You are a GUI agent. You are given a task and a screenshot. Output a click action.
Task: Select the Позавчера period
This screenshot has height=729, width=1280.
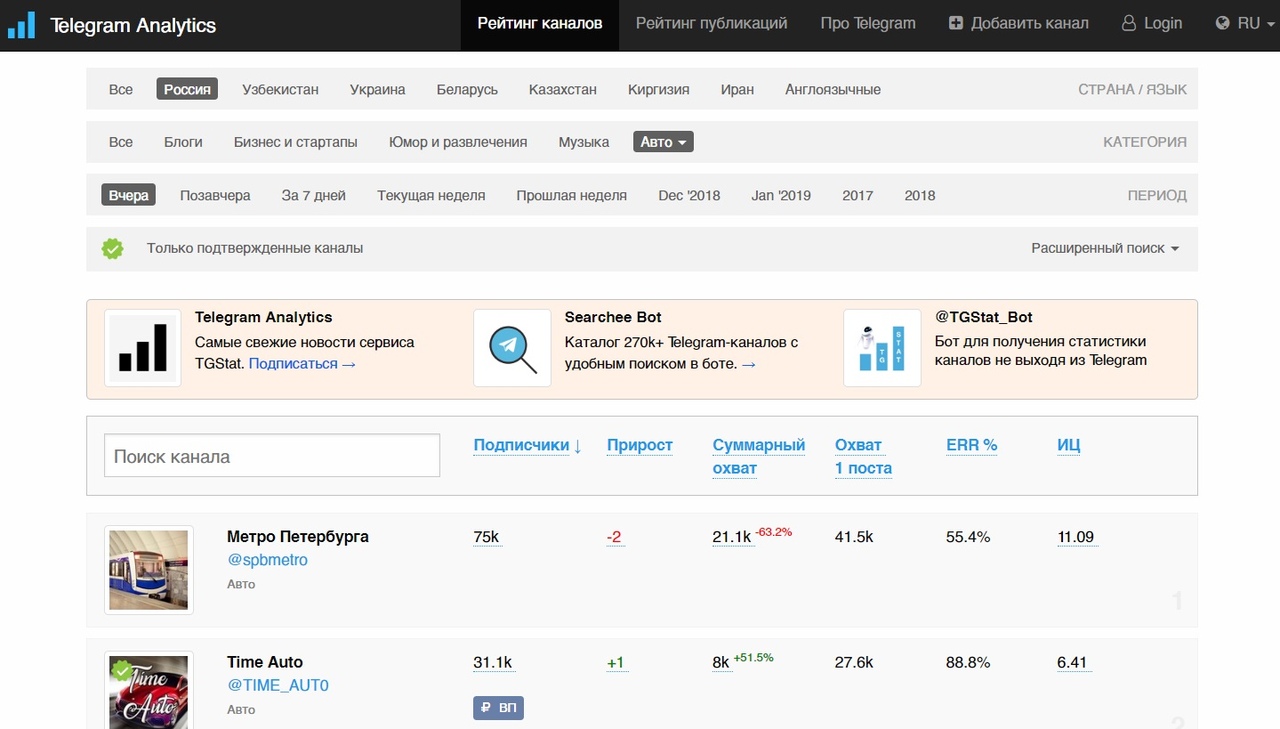click(x=215, y=195)
